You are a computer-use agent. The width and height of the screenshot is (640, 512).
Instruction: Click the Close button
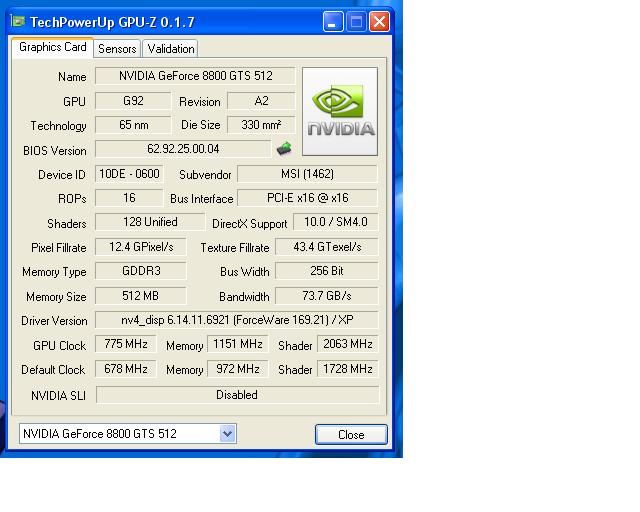(x=351, y=434)
